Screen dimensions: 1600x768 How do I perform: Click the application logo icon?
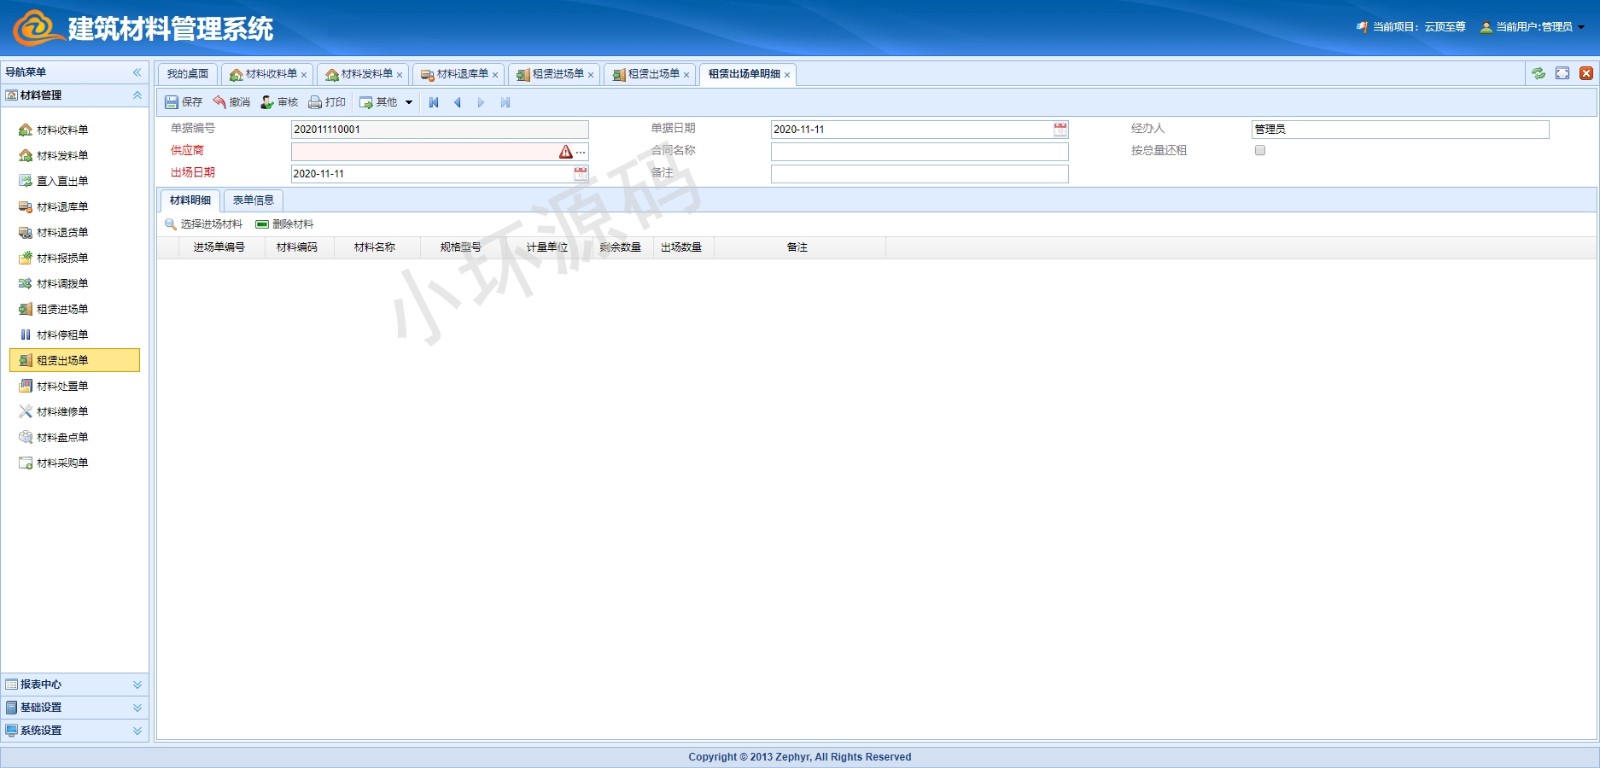37,28
